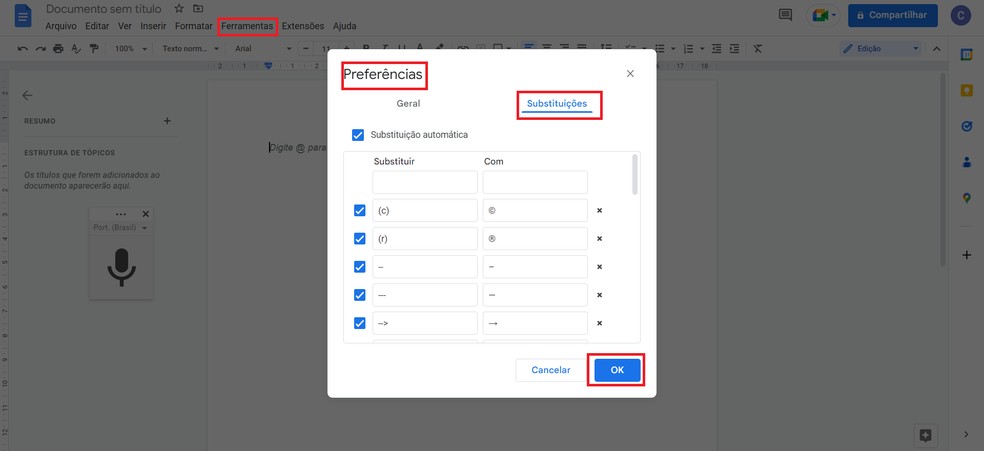Click the Redo arrow in toolbar

pos(41,48)
